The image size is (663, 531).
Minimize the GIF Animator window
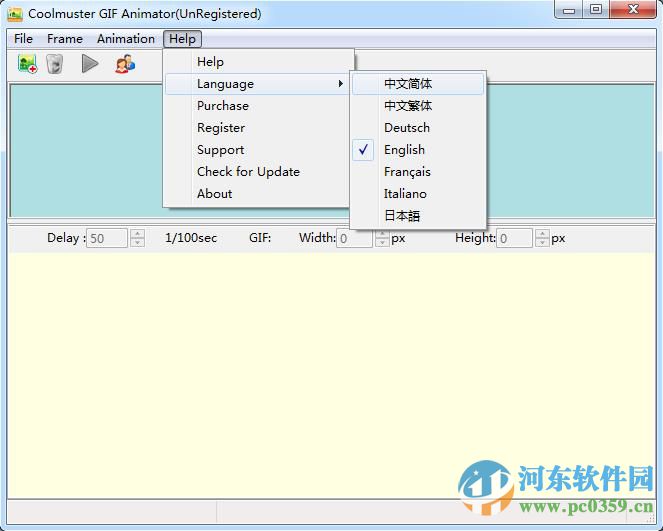coord(569,10)
